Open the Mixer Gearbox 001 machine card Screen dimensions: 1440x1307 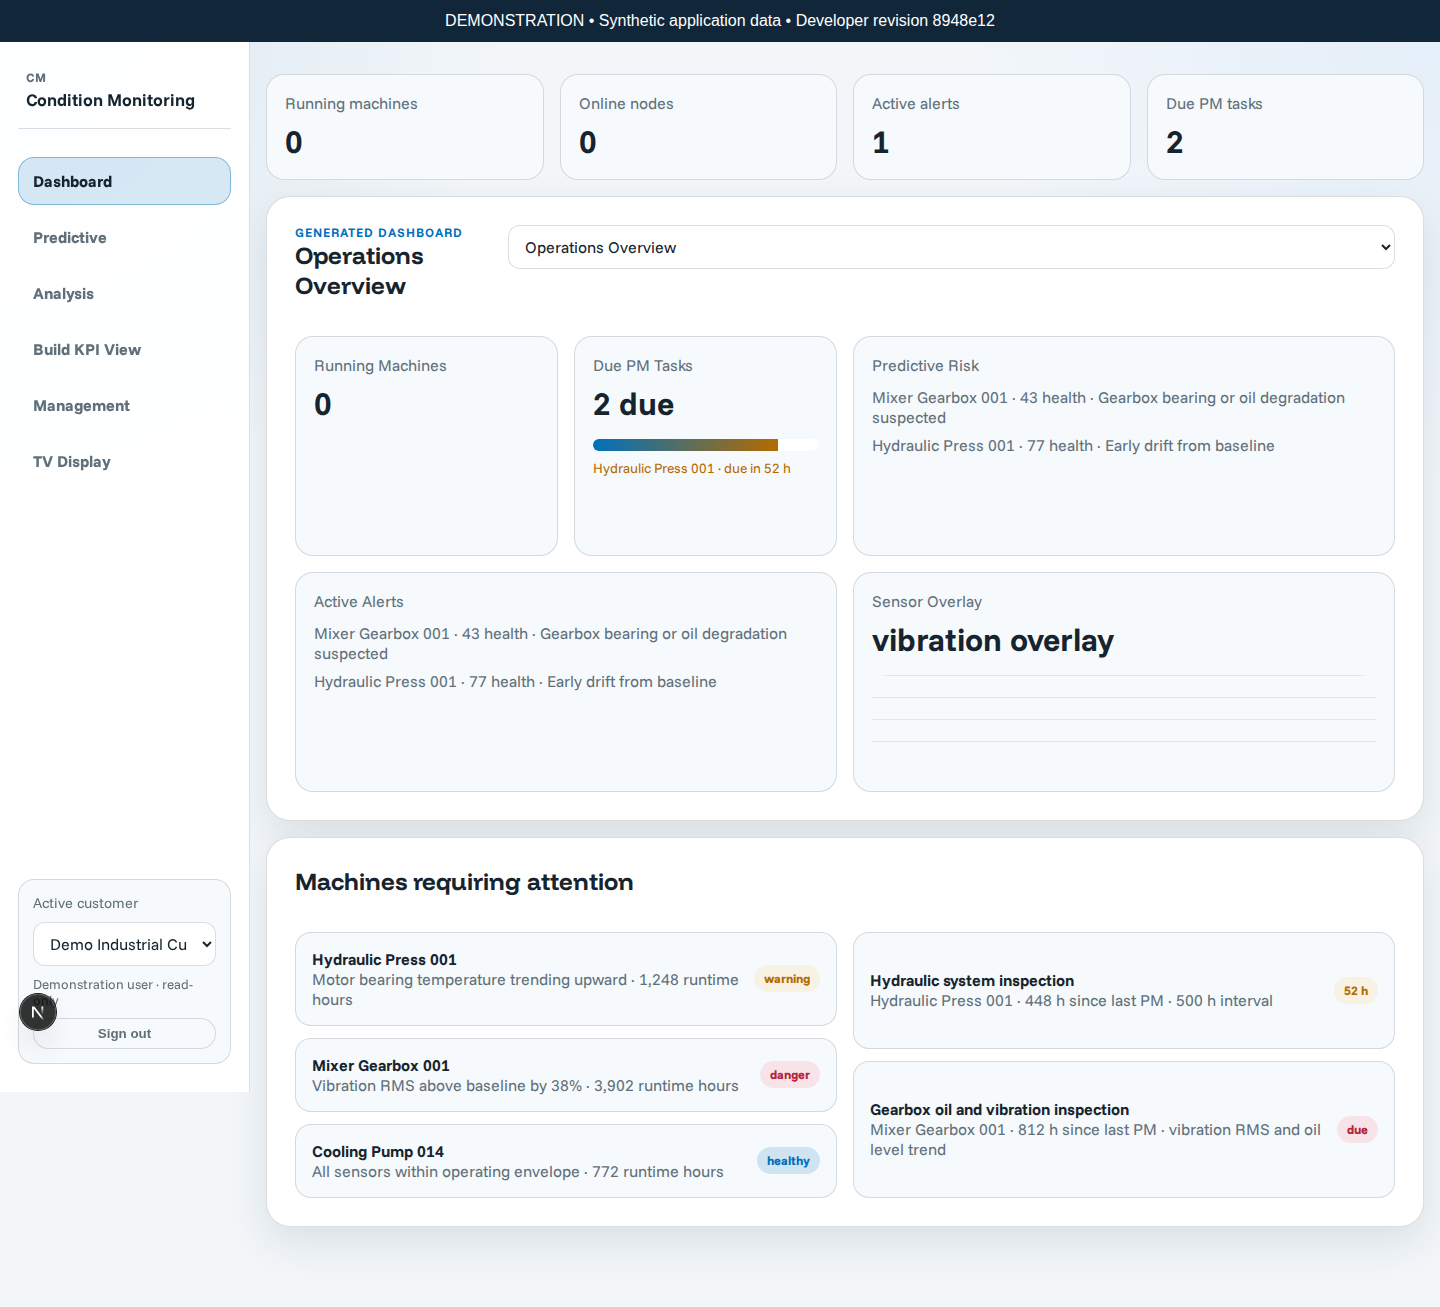tap(566, 1075)
